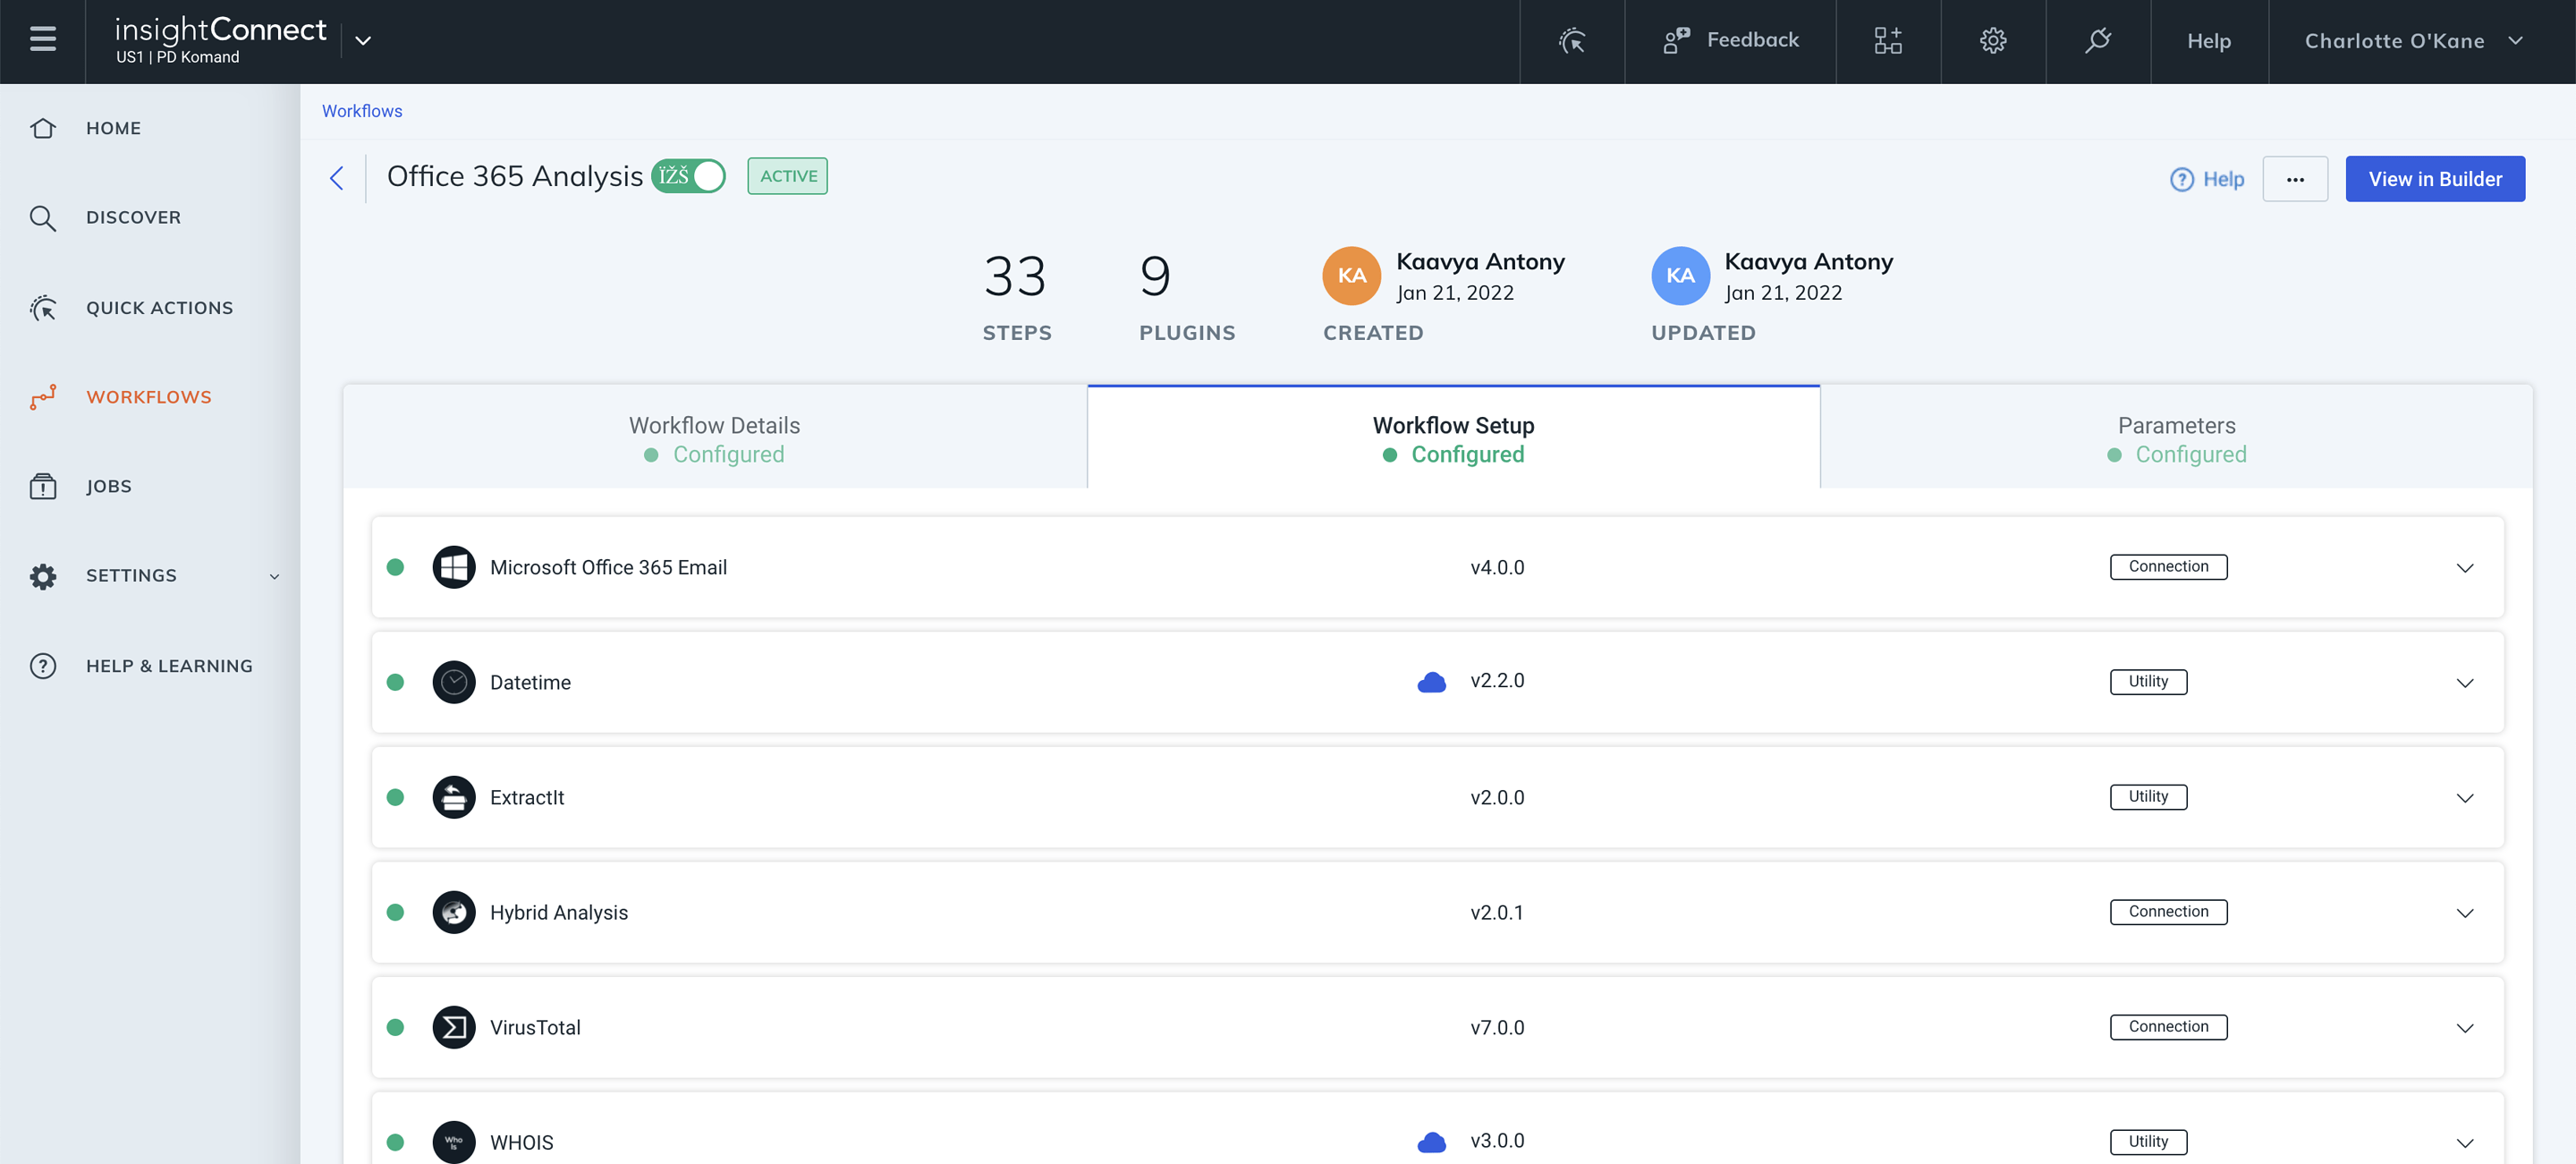Click Utility tag on ExtractIt row
The width and height of the screenshot is (2576, 1164).
[x=2148, y=797]
